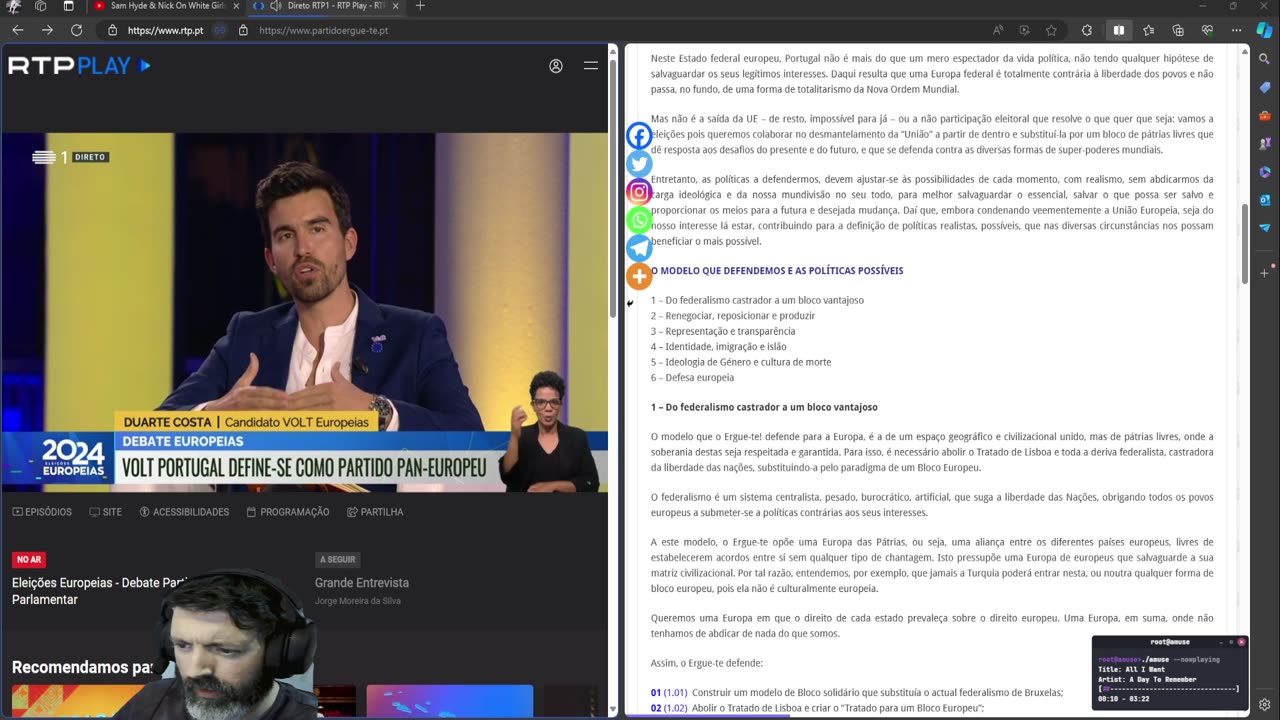1280x720 pixels.
Task: Open the RTP Play user account icon
Action: tap(556, 66)
